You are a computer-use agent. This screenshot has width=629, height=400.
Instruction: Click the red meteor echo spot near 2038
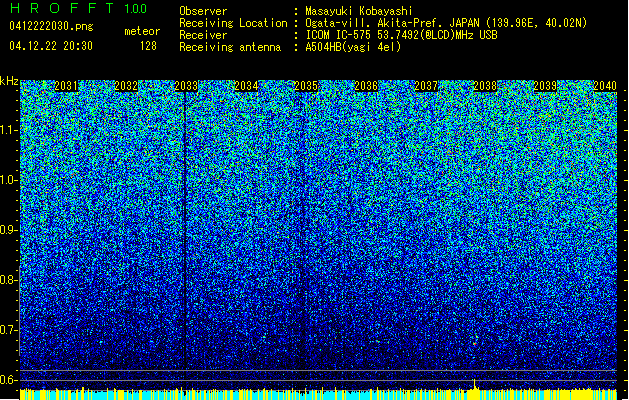(x=475, y=343)
